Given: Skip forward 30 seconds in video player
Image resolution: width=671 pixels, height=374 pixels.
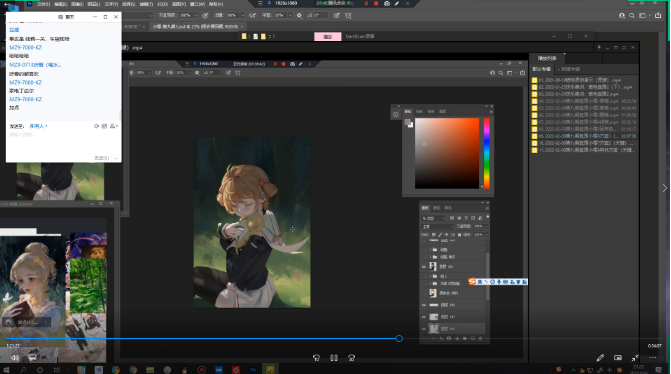Looking at the screenshot, I should (351, 358).
